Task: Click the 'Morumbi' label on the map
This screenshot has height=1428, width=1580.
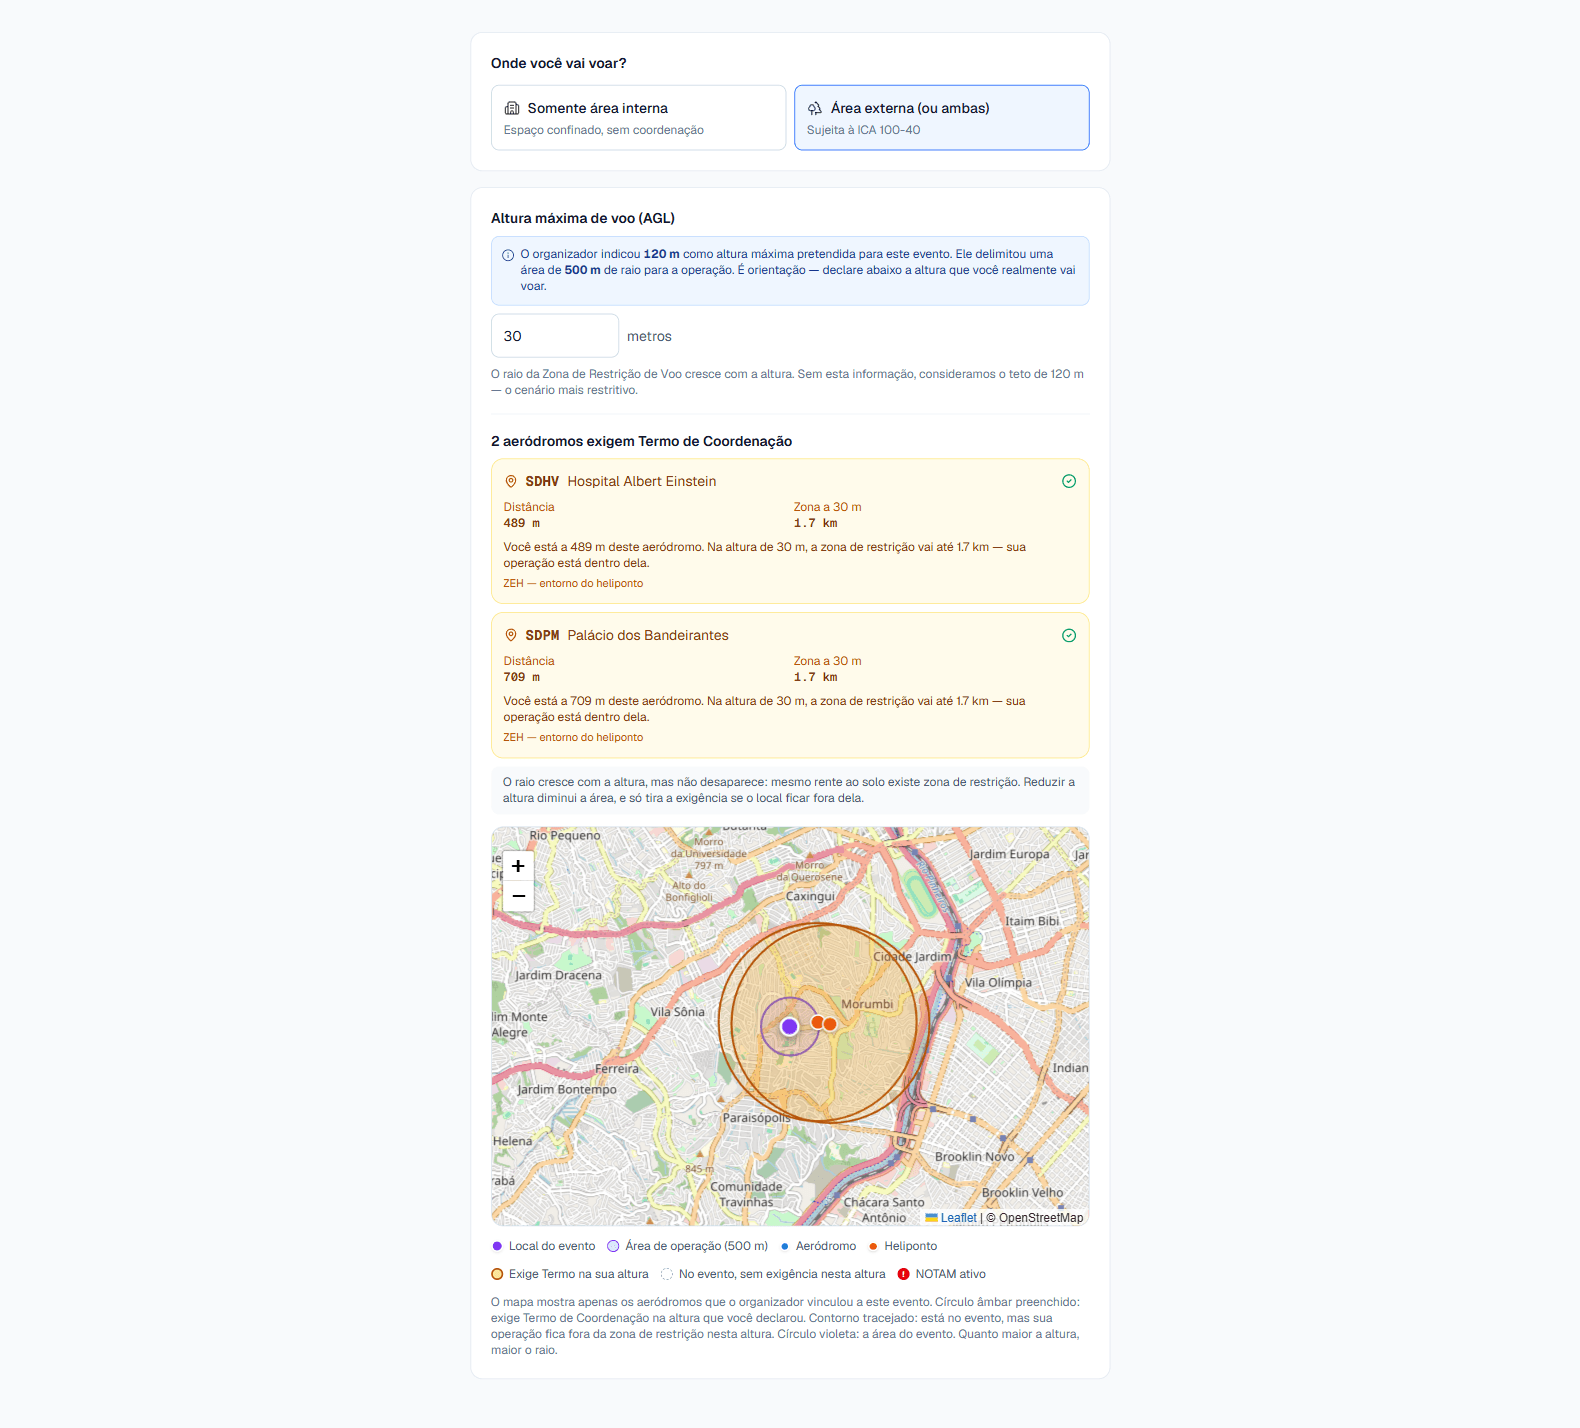Action: [x=867, y=1004]
